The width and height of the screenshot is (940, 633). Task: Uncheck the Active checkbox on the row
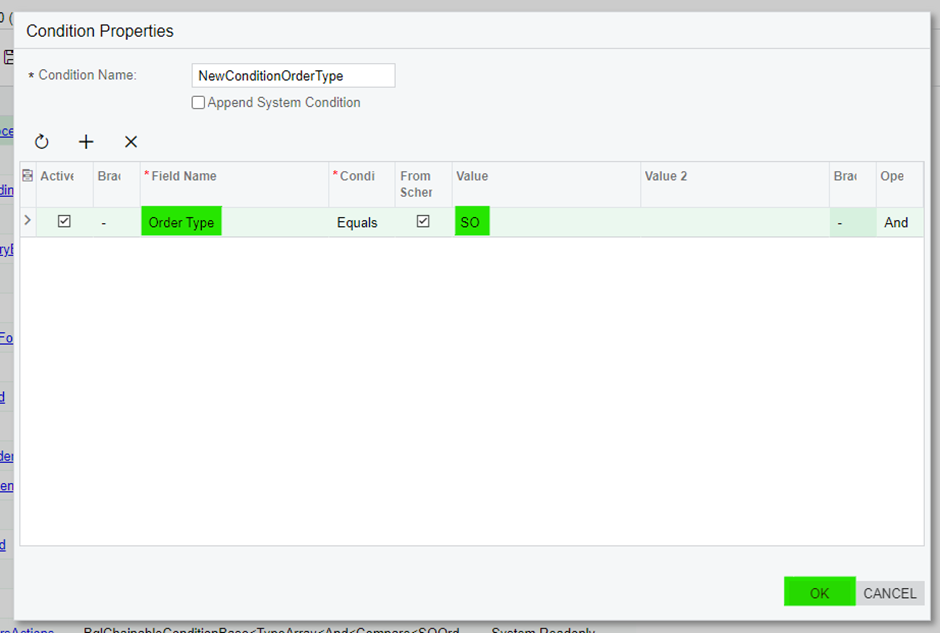(x=64, y=221)
